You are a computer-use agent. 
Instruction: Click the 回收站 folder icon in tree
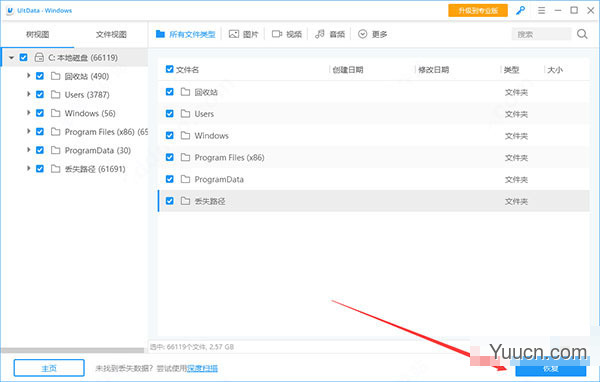pos(55,76)
